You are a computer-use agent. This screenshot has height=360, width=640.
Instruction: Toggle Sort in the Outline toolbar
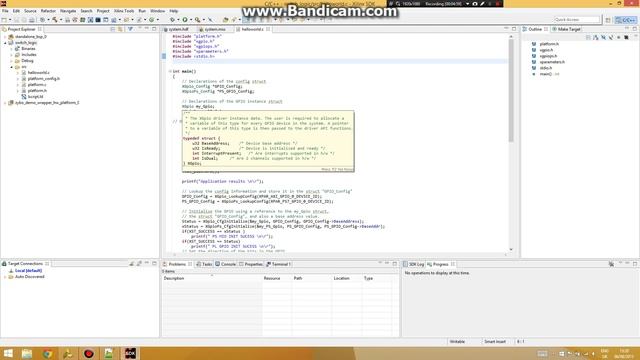(596, 37)
